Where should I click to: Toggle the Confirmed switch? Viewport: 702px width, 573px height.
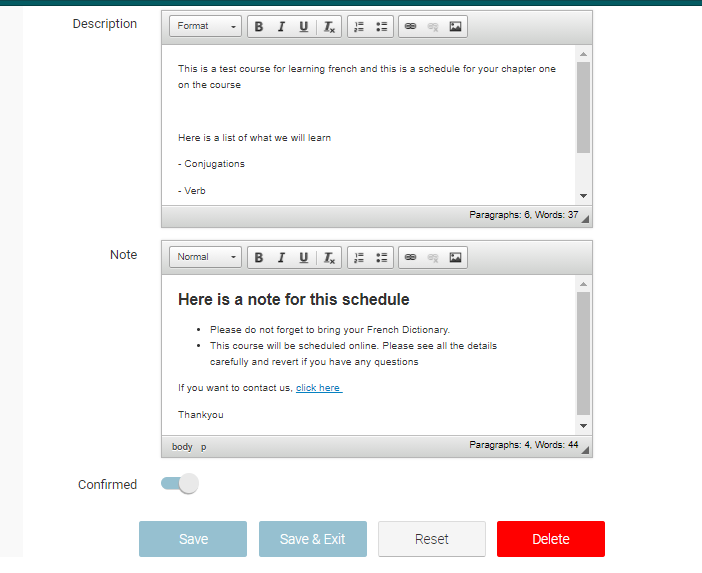tap(180, 484)
